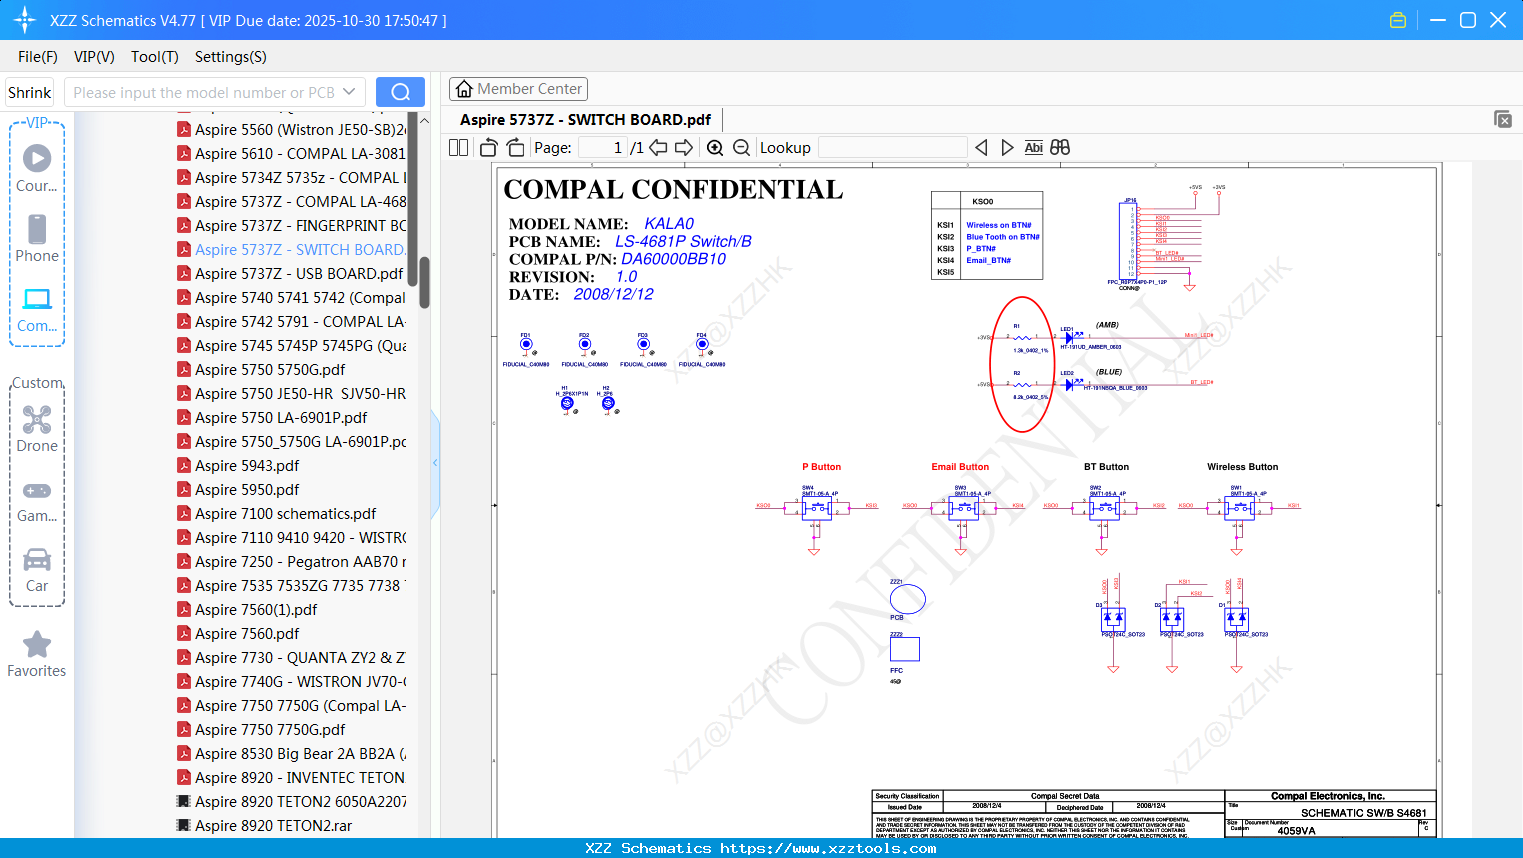Open the Tool(T) menu
This screenshot has width=1523, height=858.
click(155, 57)
